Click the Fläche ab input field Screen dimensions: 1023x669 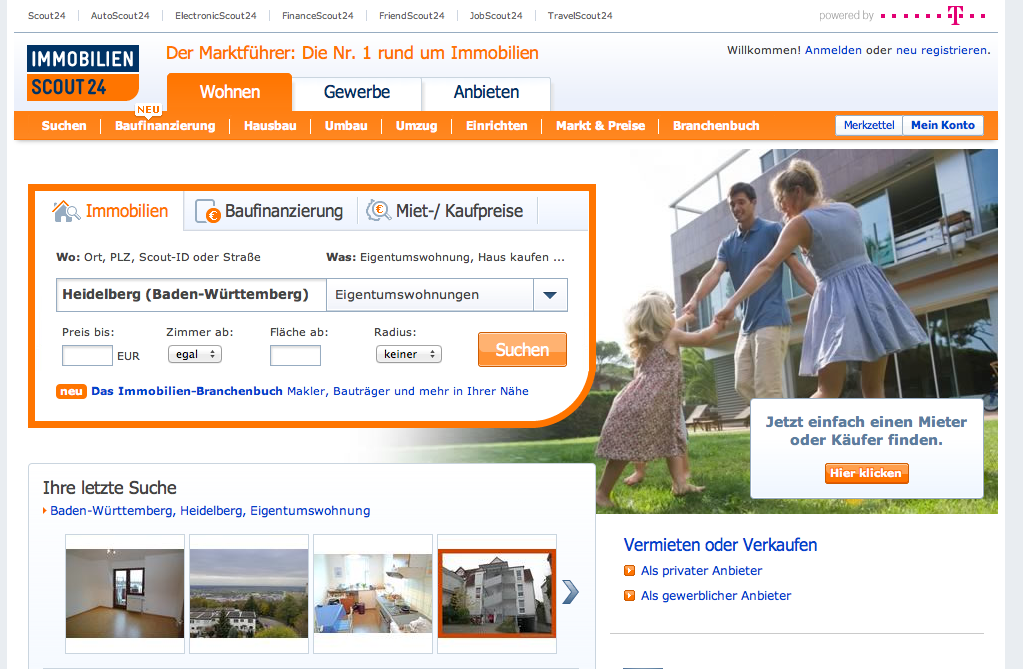tap(296, 356)
